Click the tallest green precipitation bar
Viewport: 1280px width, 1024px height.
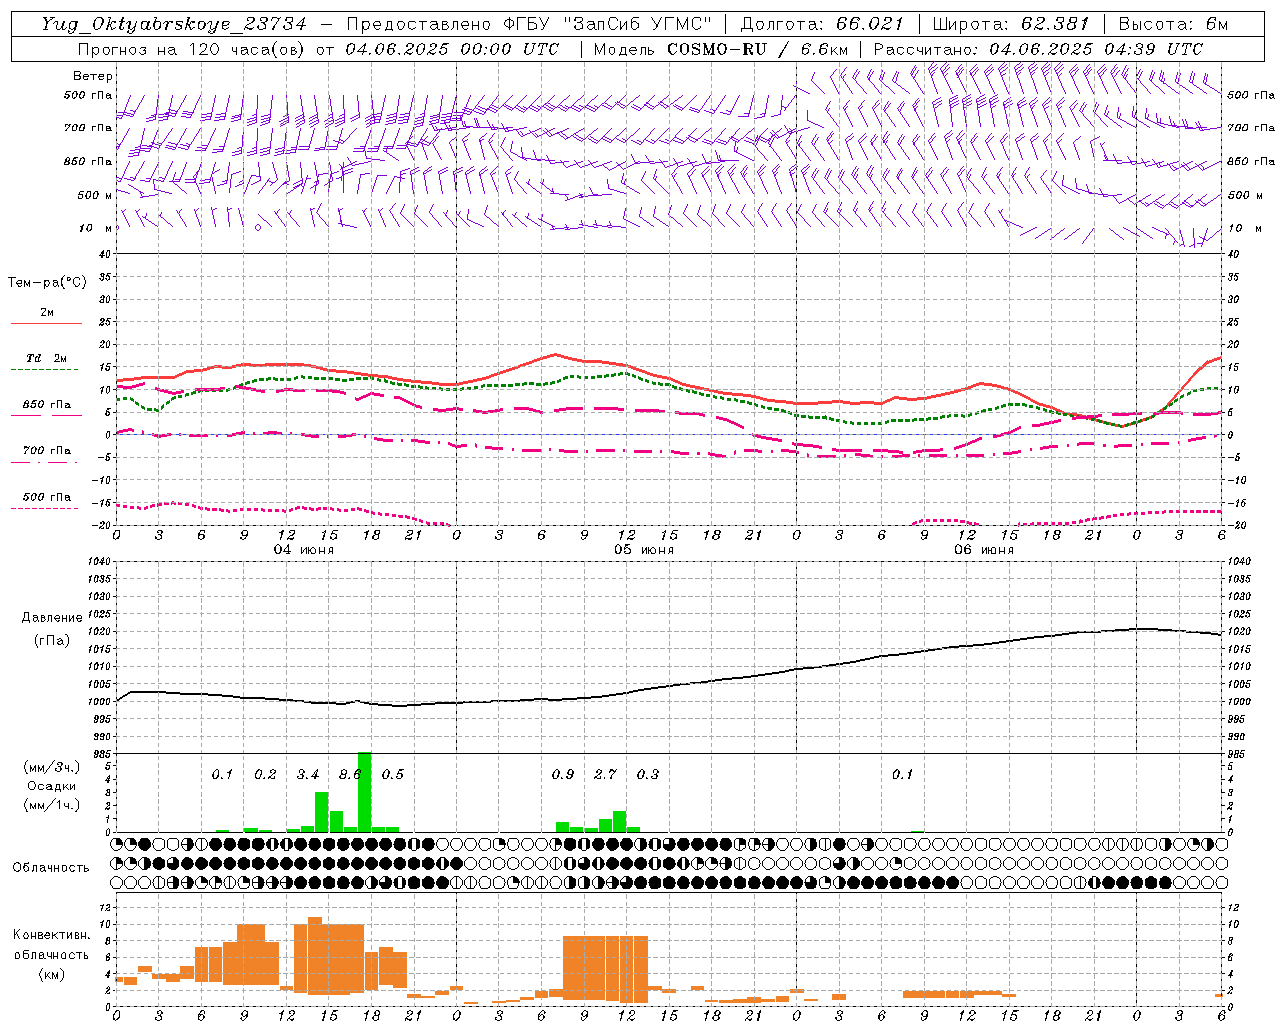pos(364,792)
